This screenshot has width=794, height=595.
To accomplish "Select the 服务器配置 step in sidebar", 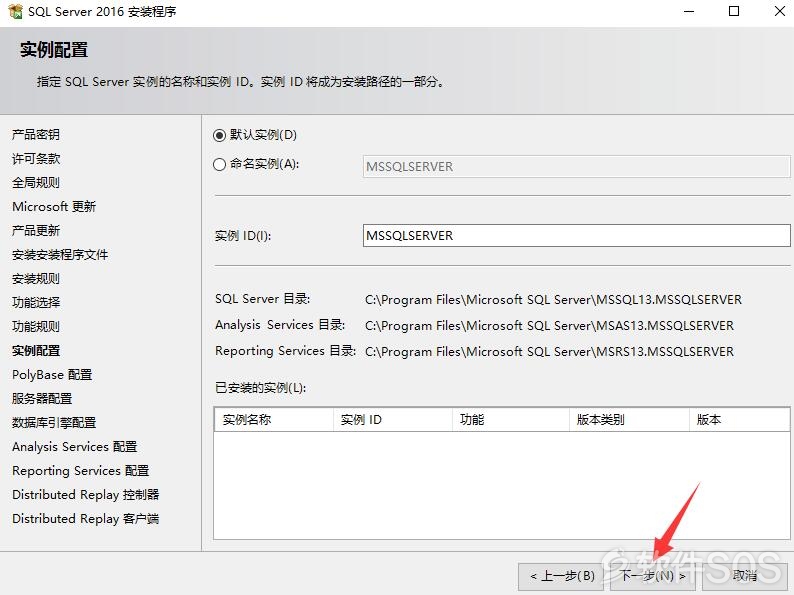I will 42,399.
